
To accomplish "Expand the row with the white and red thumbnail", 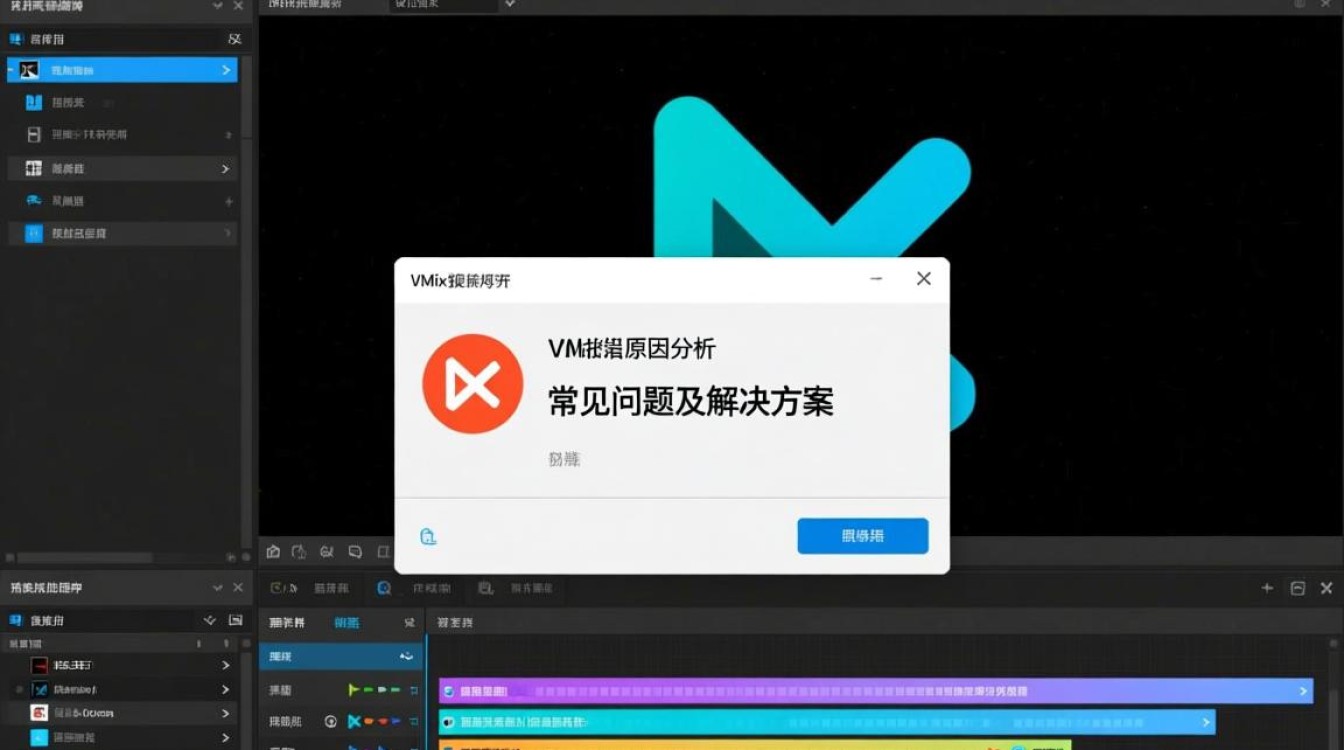I will (226, 713).
